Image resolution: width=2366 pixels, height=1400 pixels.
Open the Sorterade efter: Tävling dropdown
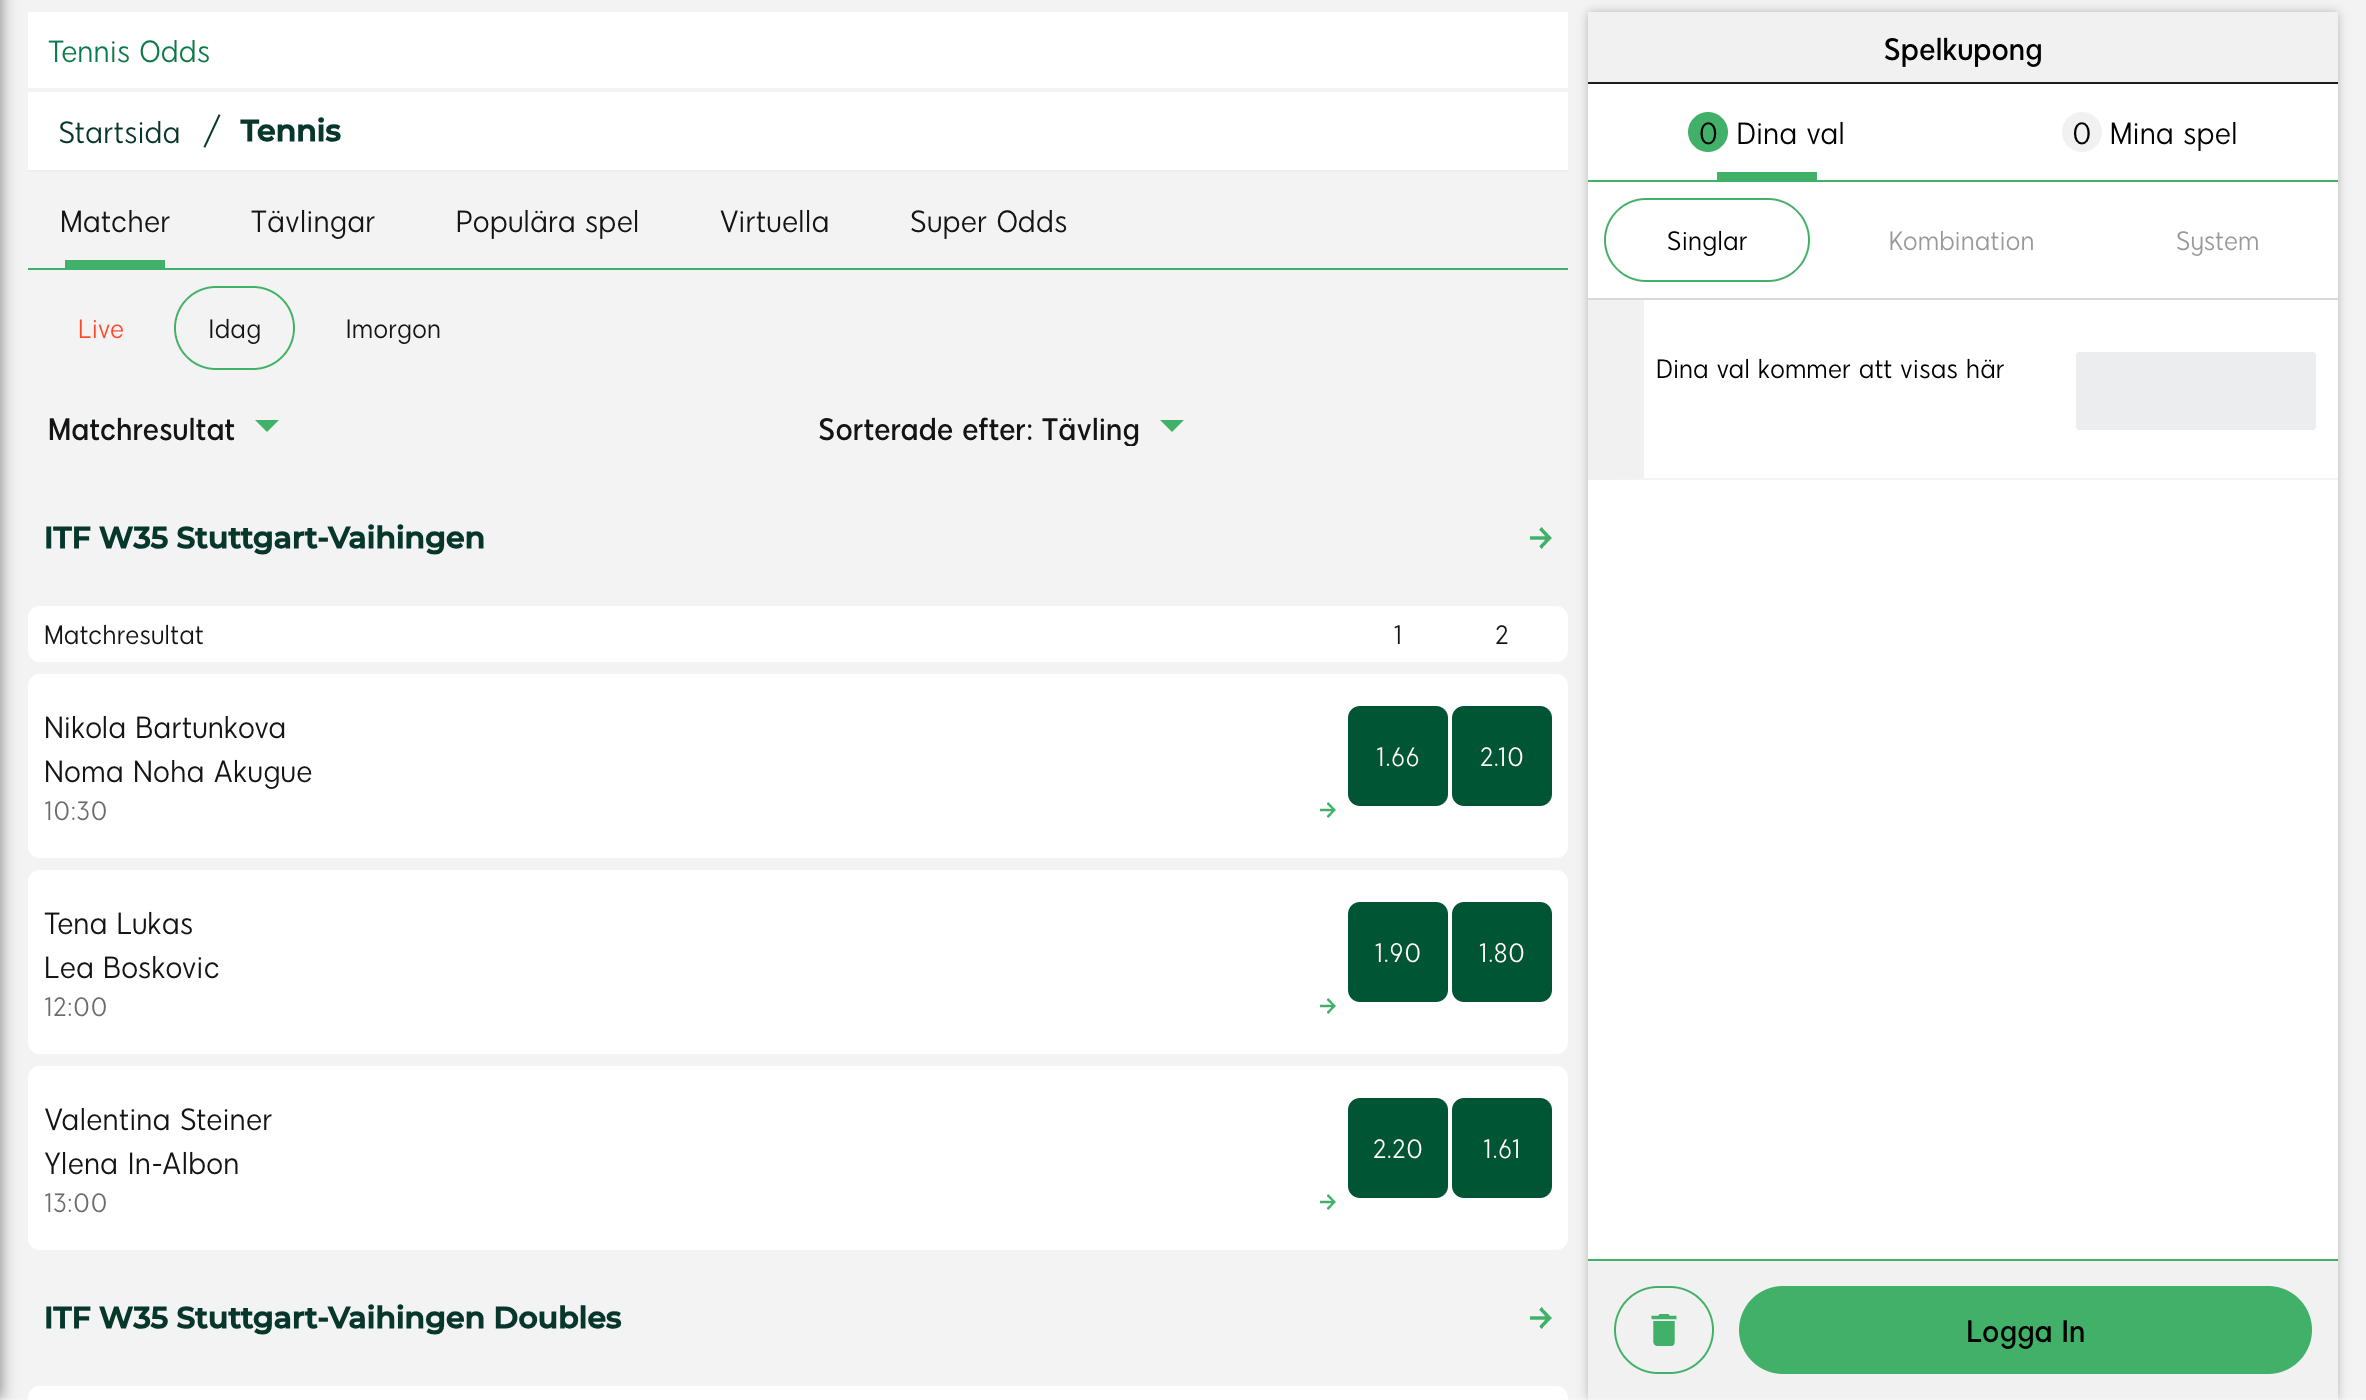[x=1000, y=429]
